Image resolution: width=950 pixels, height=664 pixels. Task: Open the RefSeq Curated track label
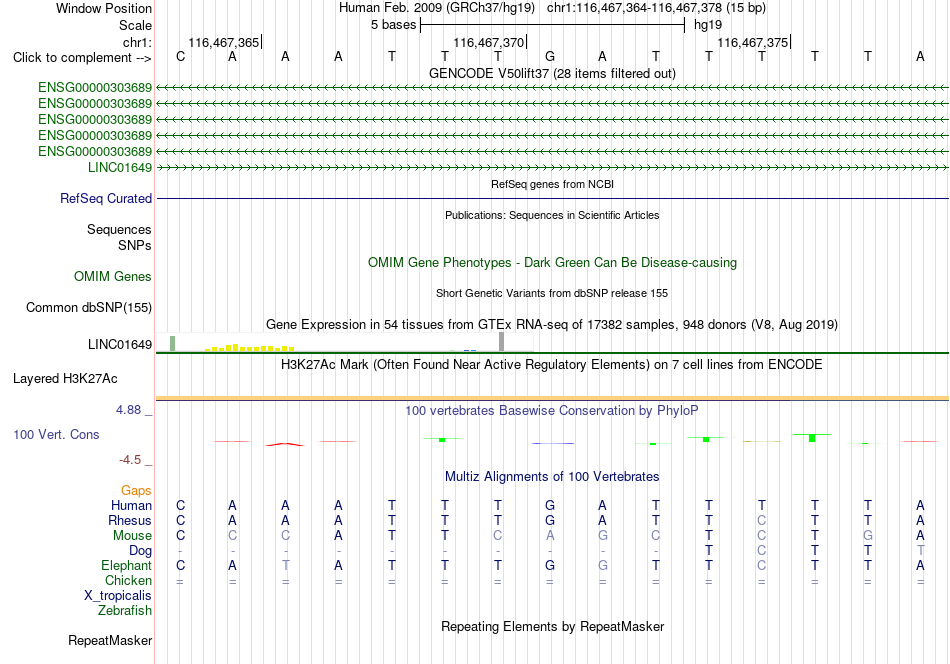pyautogui.click(x=106, y=198)
